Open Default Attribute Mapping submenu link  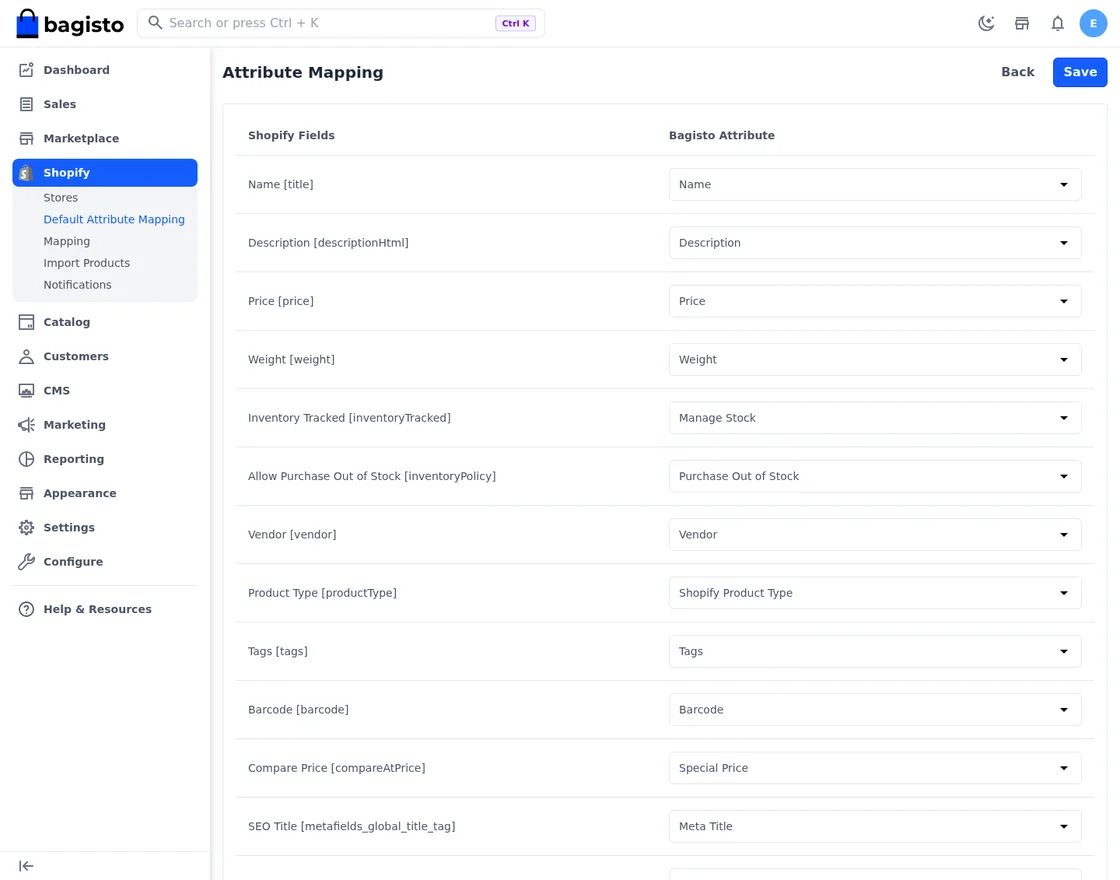pyautogui.click(x=114, y=219)
